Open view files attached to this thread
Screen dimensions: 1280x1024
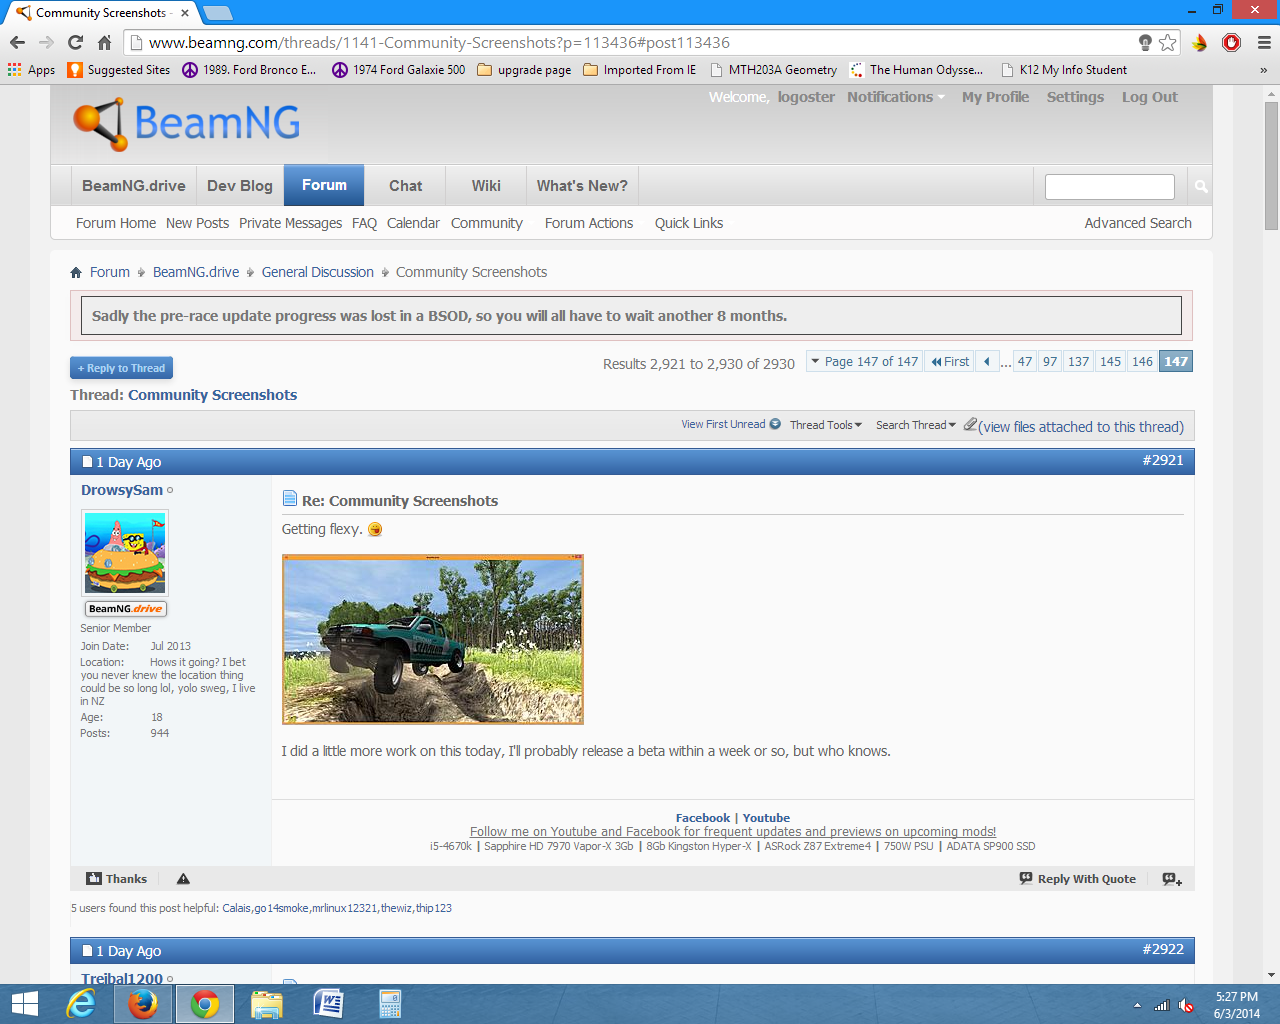tap(1081, 427)
